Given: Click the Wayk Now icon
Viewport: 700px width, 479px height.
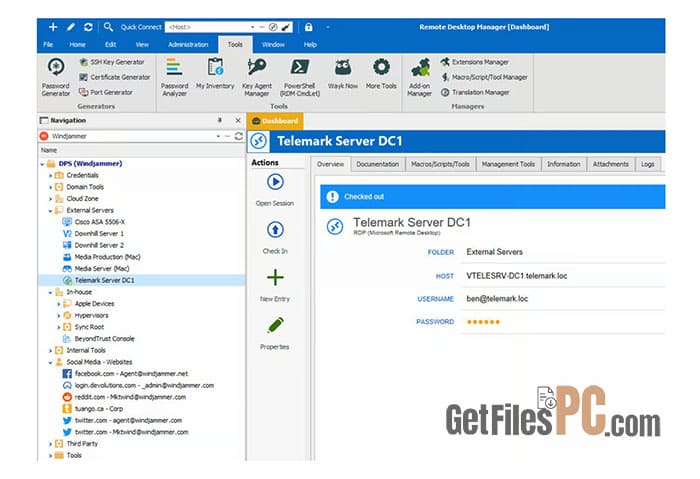Looking at the screenshot, I should 343,74.
